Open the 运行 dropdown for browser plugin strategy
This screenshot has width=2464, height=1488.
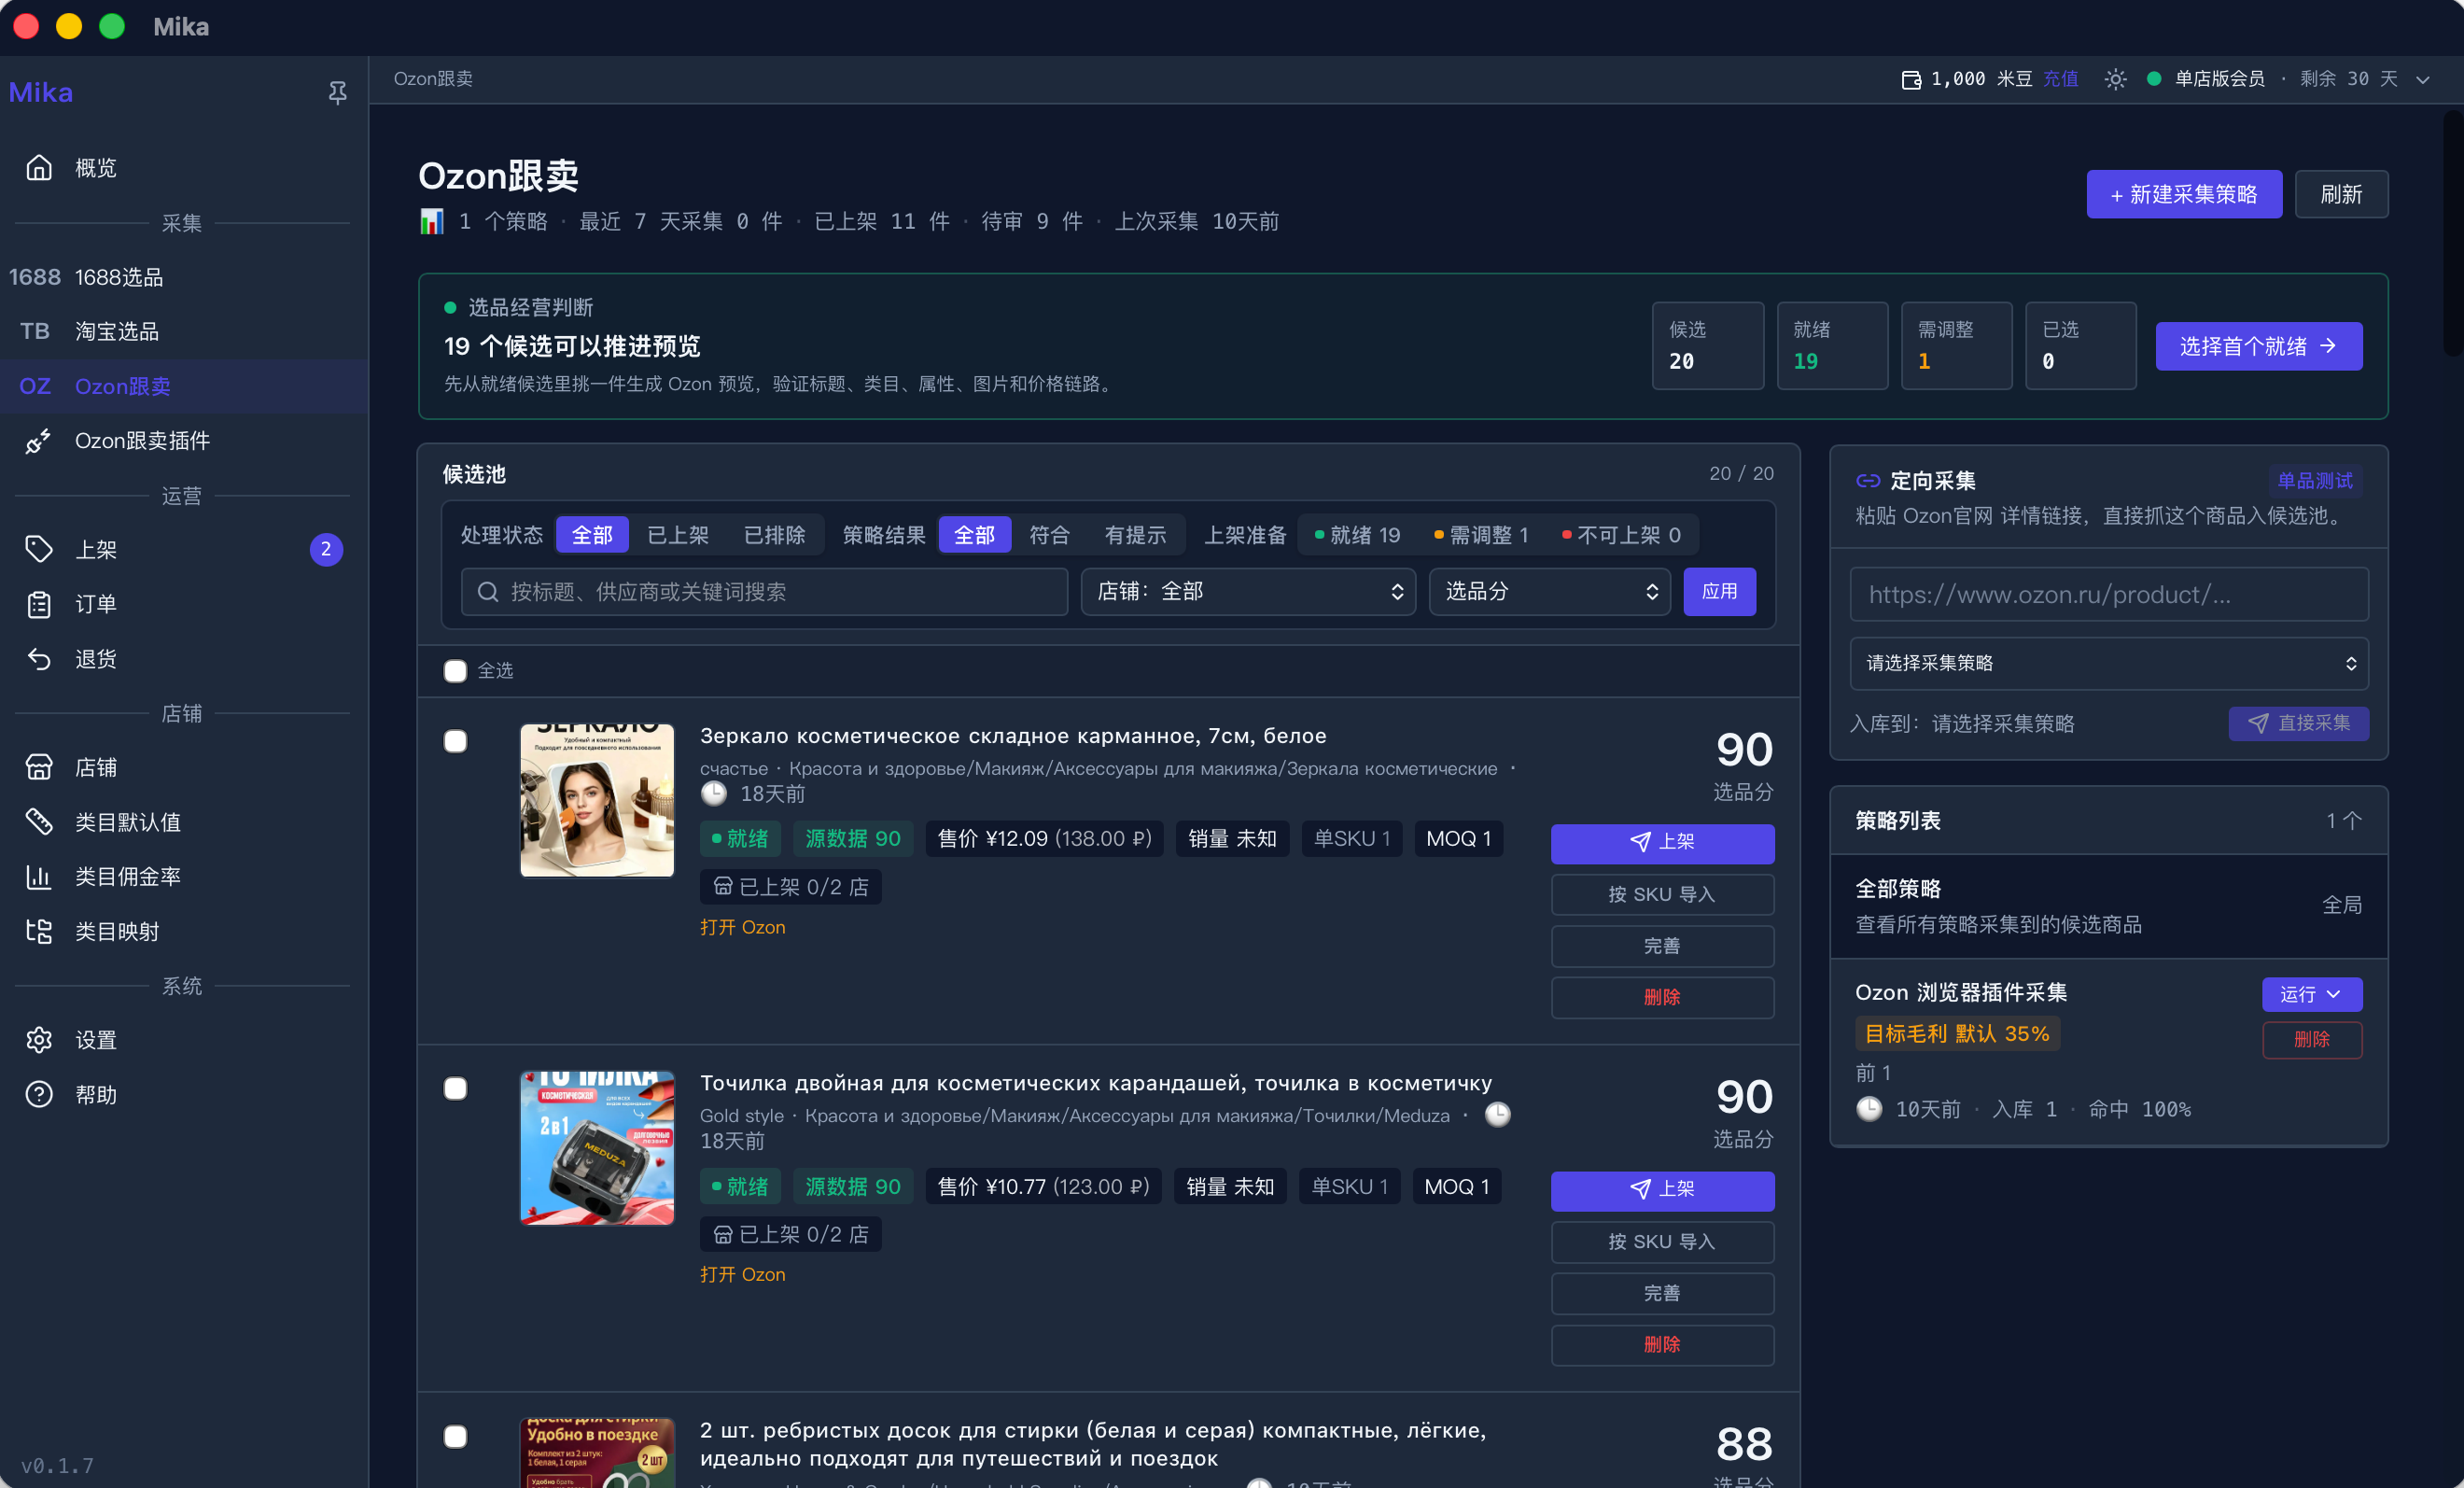pos(2311,994)
